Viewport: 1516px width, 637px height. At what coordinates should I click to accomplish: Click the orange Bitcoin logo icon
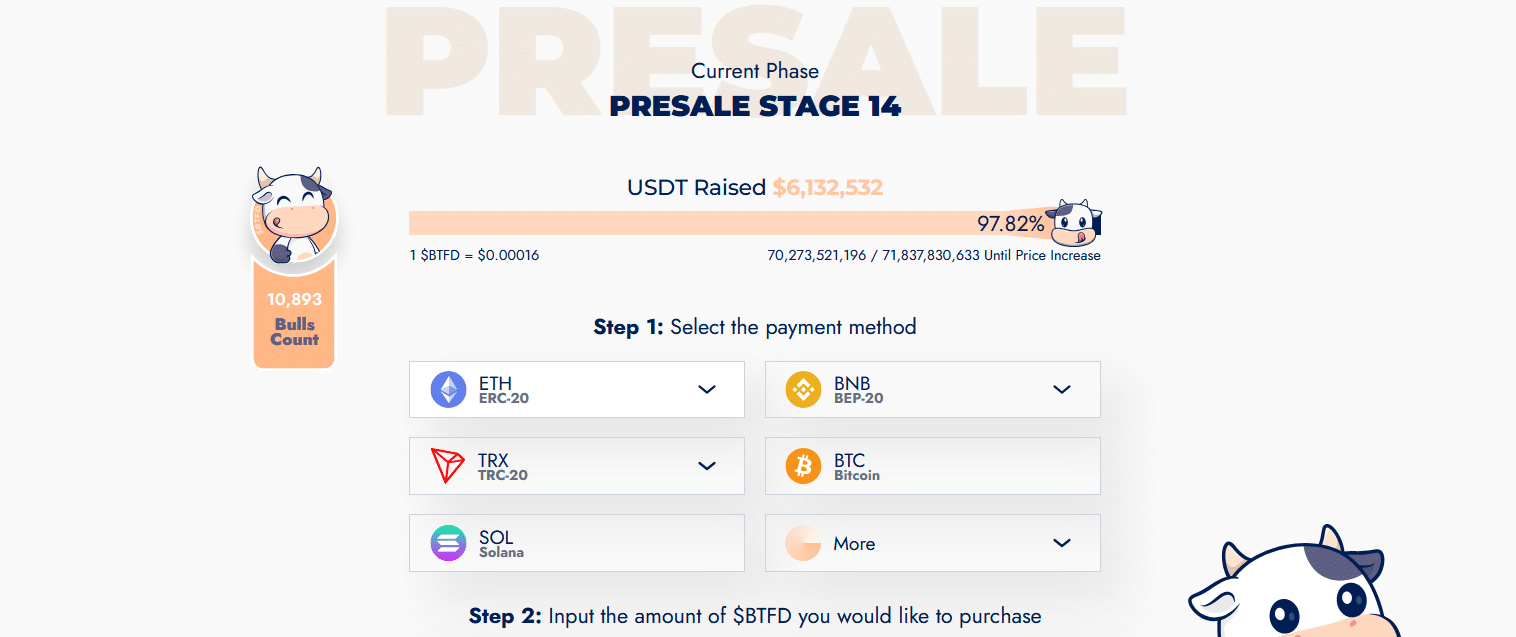point(803,466)
